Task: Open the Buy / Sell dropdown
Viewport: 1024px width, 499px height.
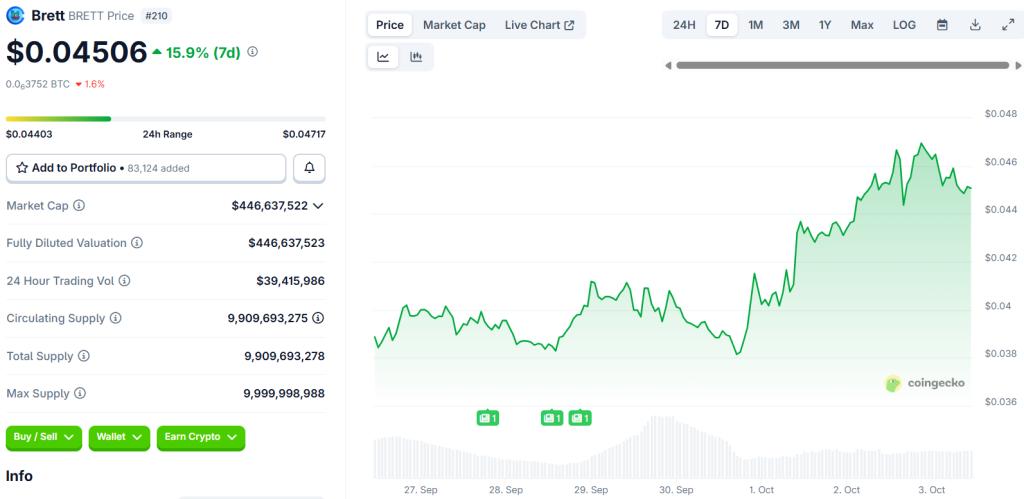Action: (44, 437)
